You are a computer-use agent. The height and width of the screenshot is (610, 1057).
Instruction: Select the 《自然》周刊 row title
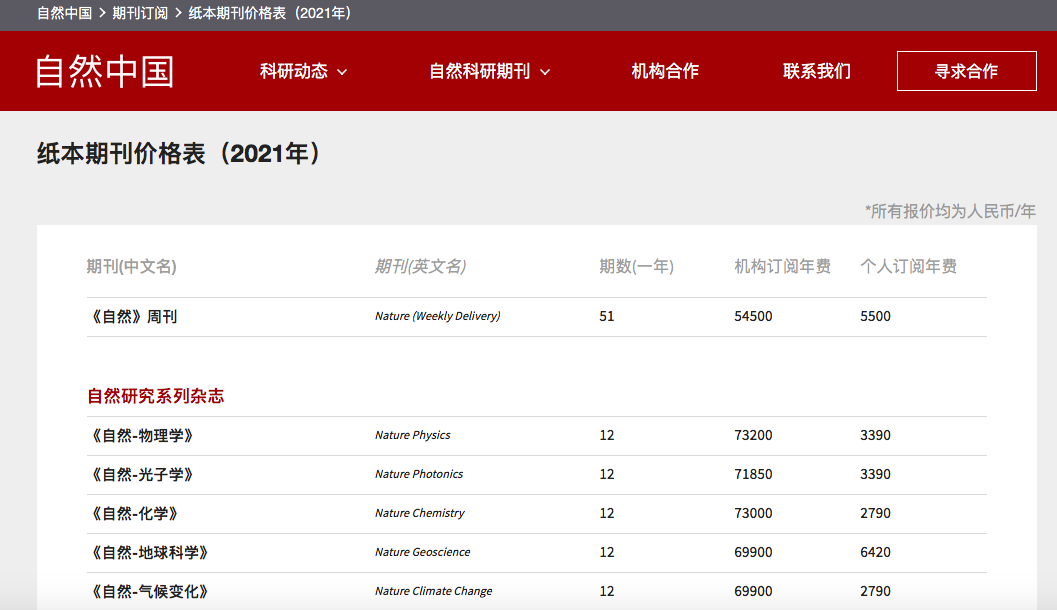coord(133,316)
